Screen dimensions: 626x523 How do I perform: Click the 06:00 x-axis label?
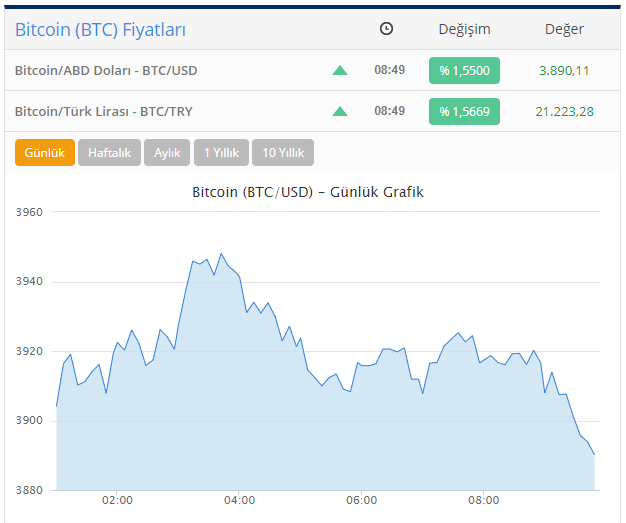361,500
